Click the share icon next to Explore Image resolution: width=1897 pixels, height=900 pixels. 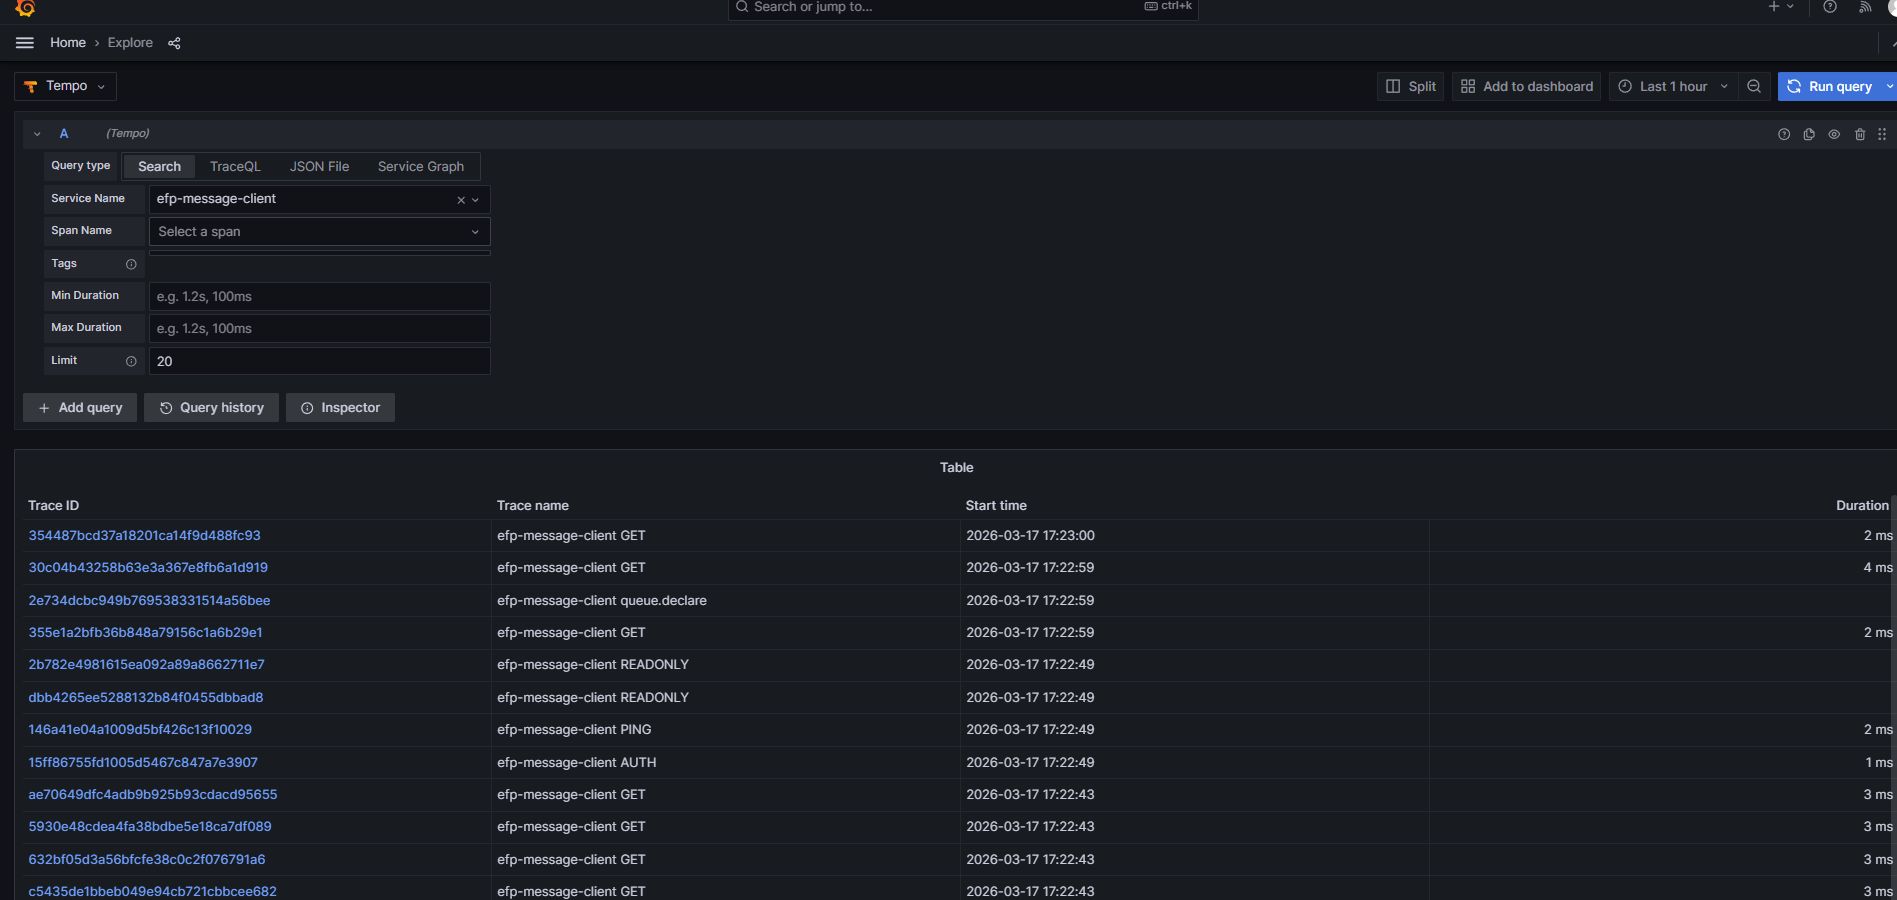click(x=174, y=43)
